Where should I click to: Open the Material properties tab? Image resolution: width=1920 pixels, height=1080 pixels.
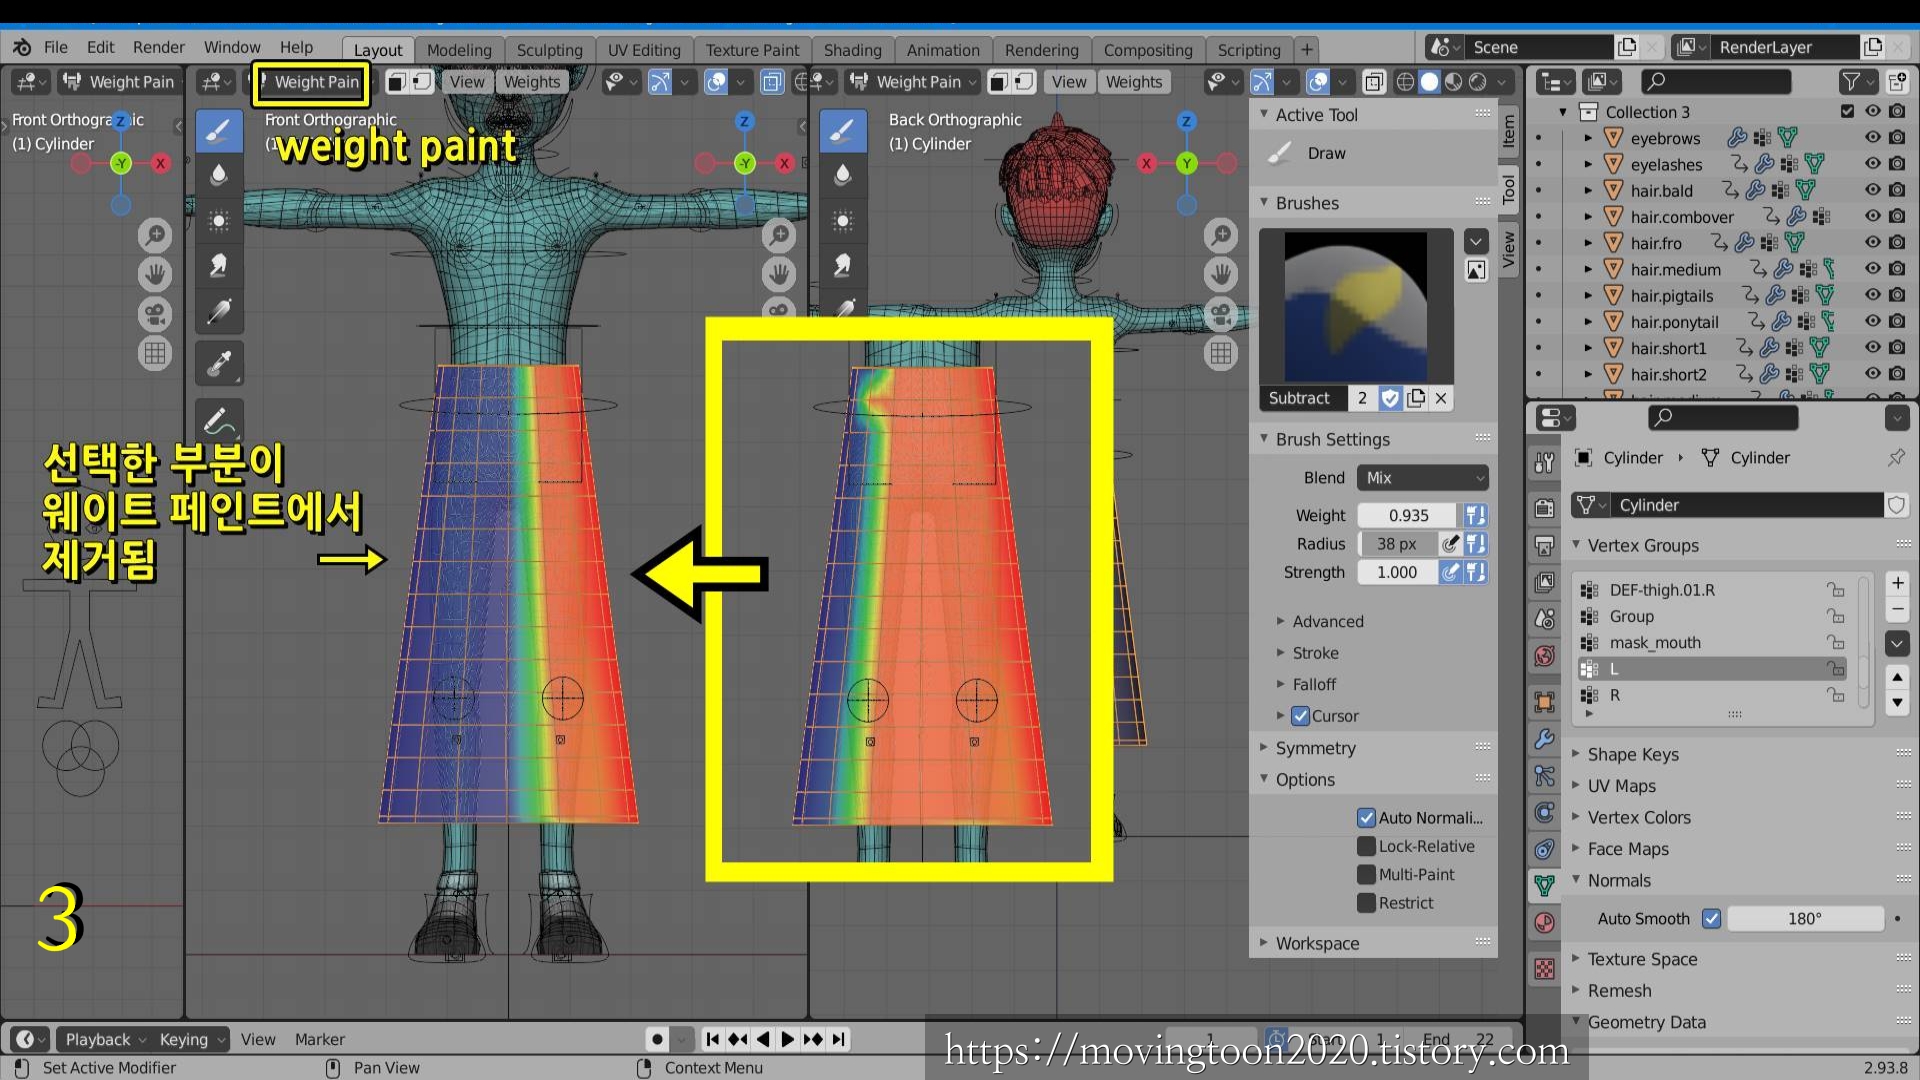pyautogui.click(x=1545, y=922)
